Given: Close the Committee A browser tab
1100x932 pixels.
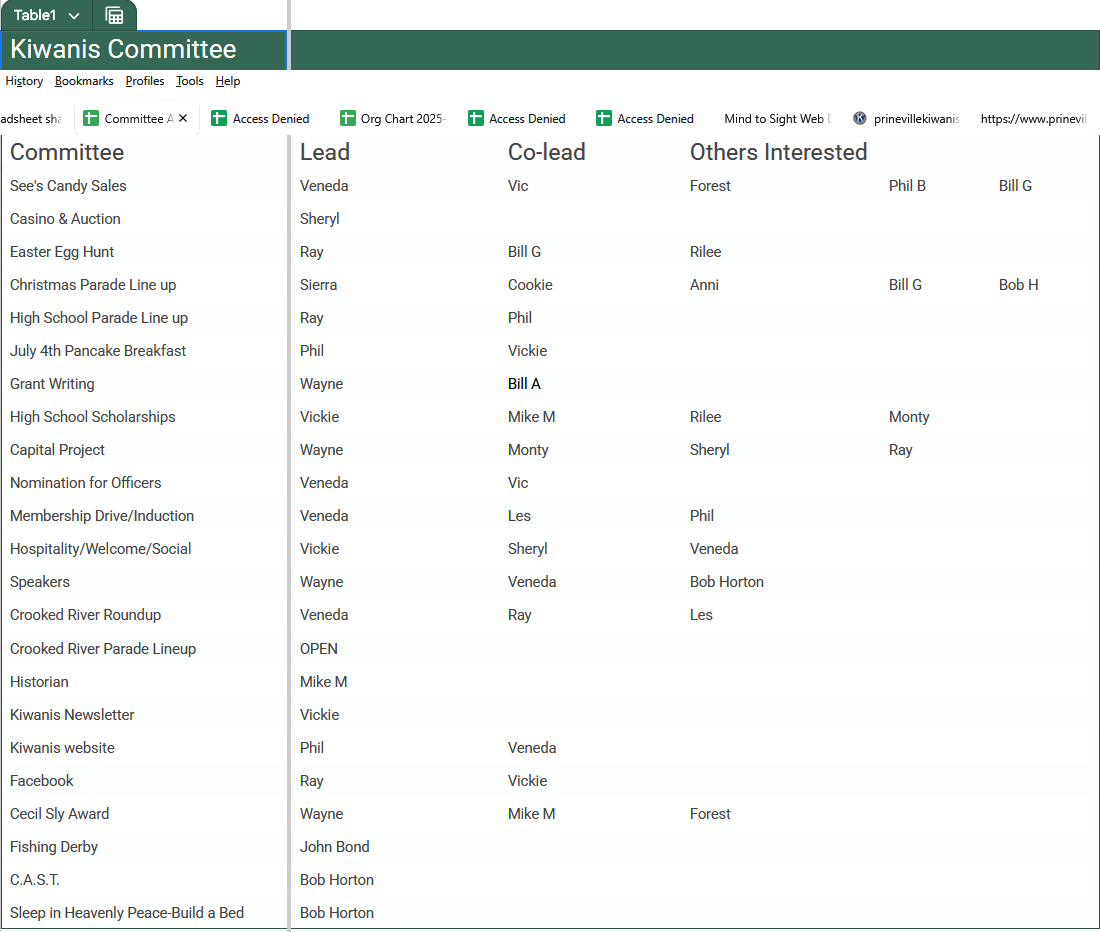Looking at the screenshot, I should (183, 118).
